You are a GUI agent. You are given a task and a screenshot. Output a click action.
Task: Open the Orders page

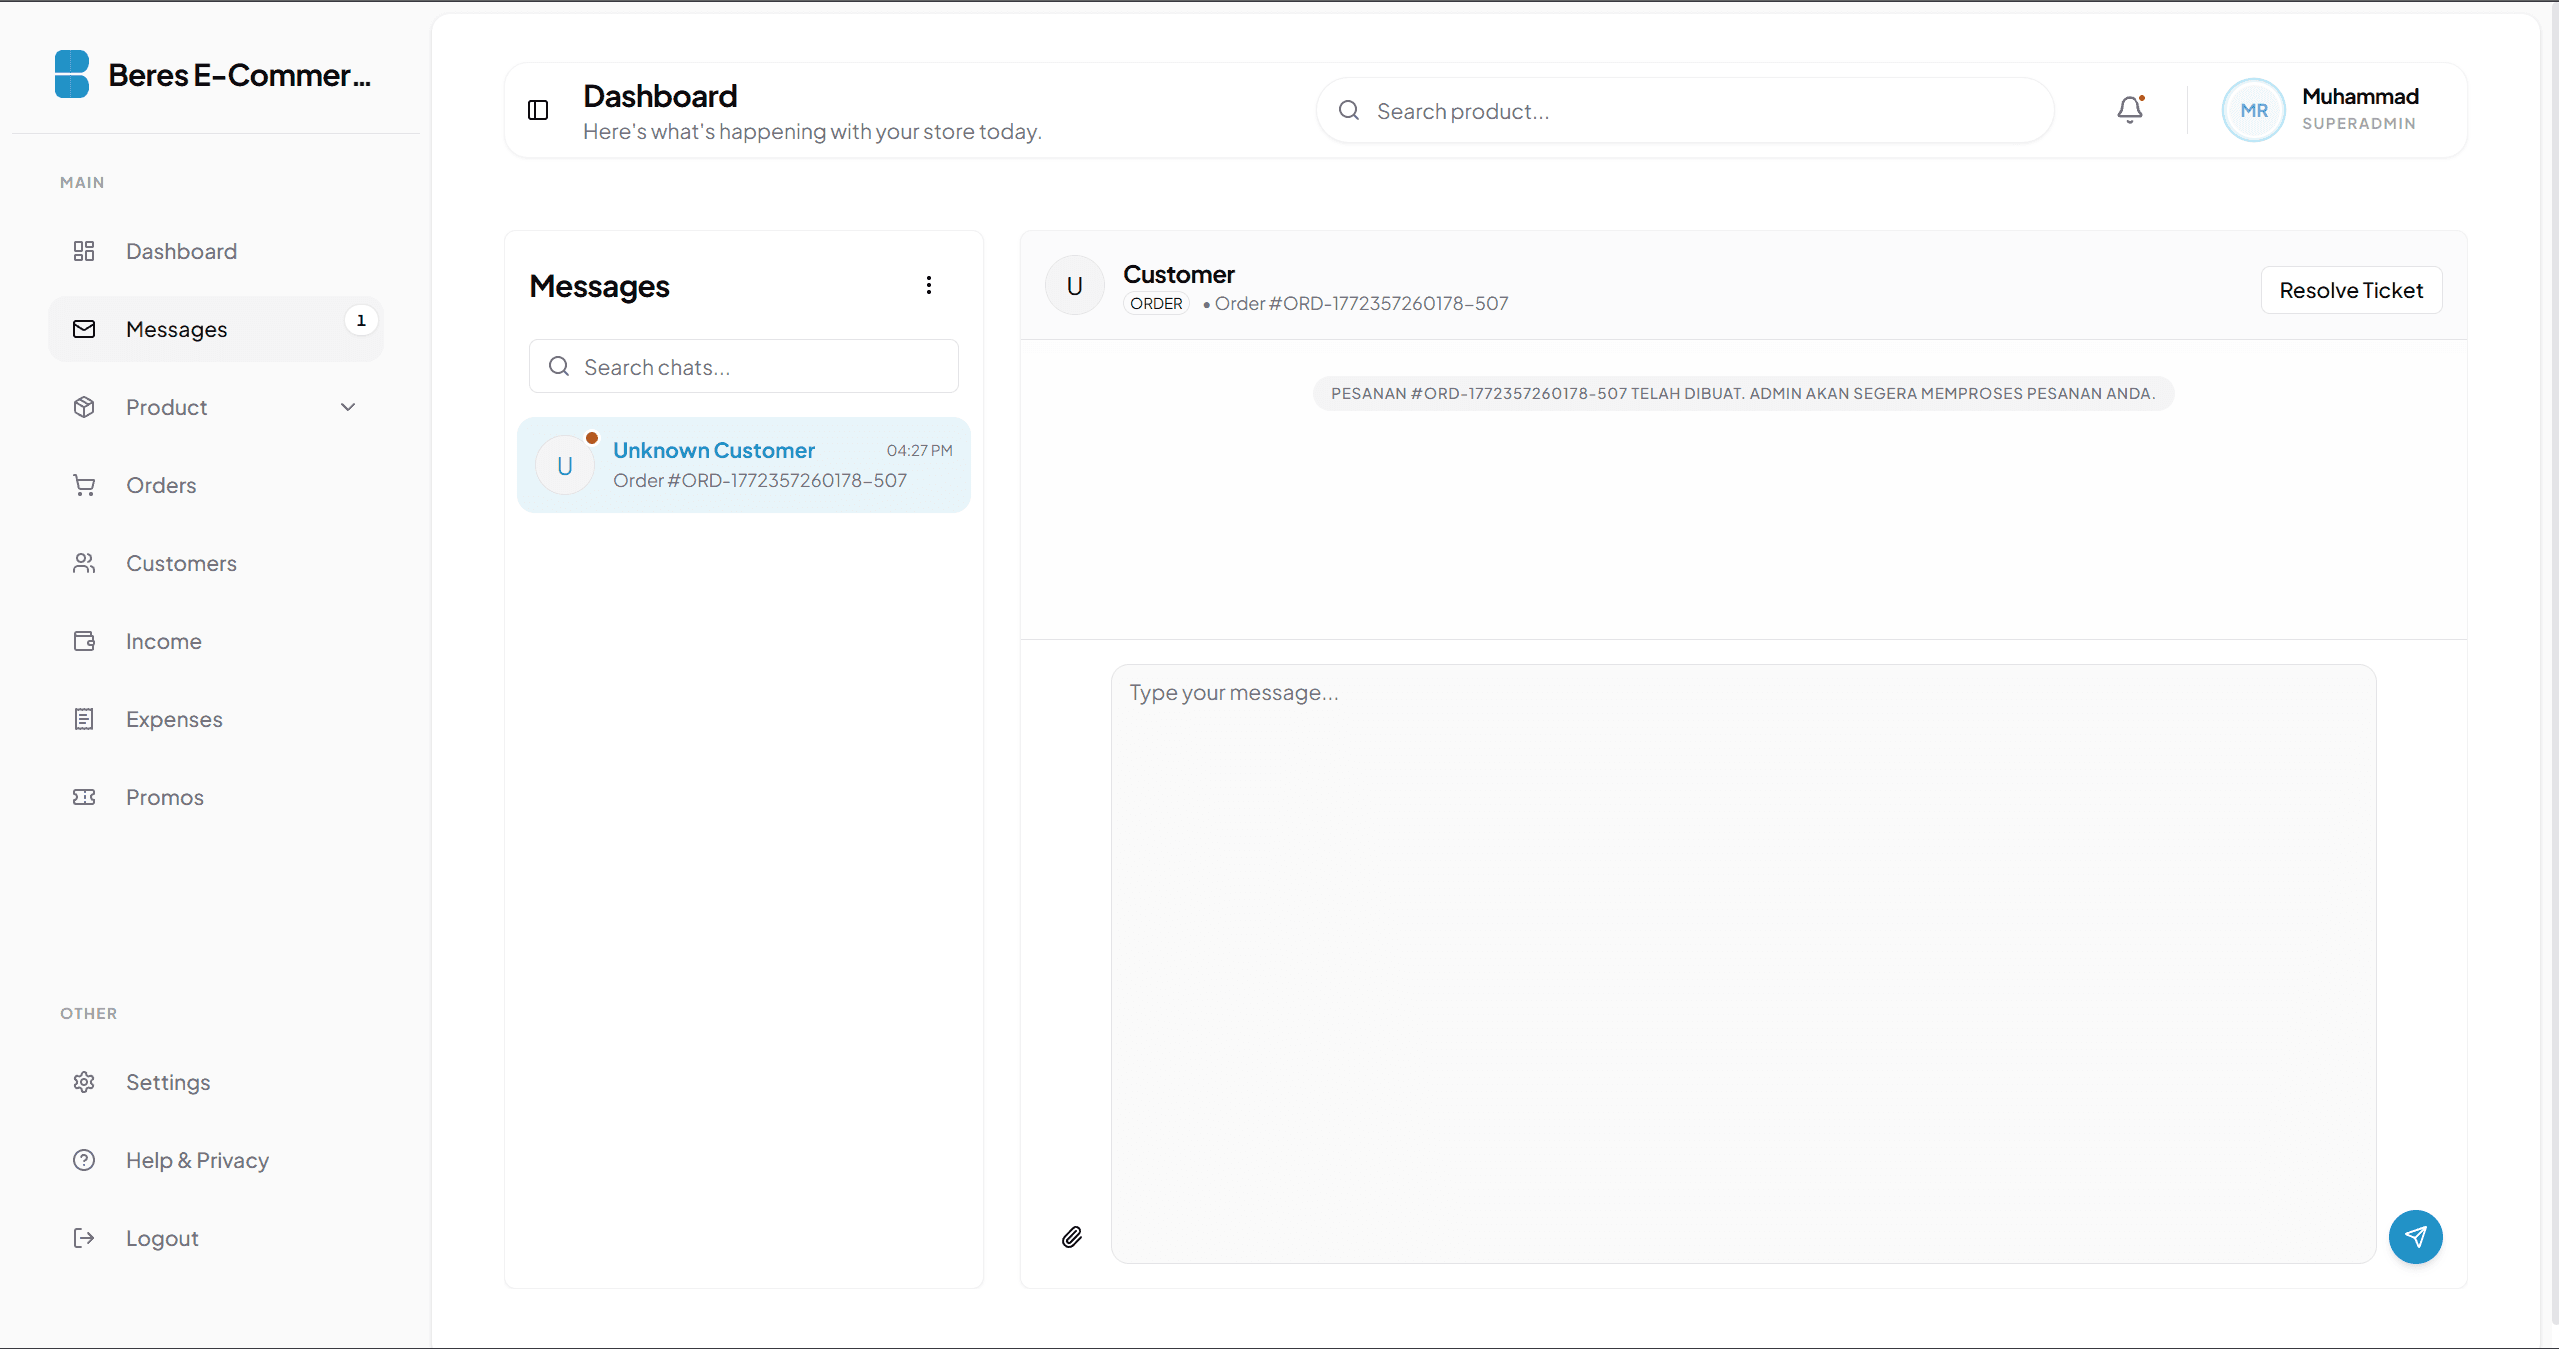coord(216,485)
